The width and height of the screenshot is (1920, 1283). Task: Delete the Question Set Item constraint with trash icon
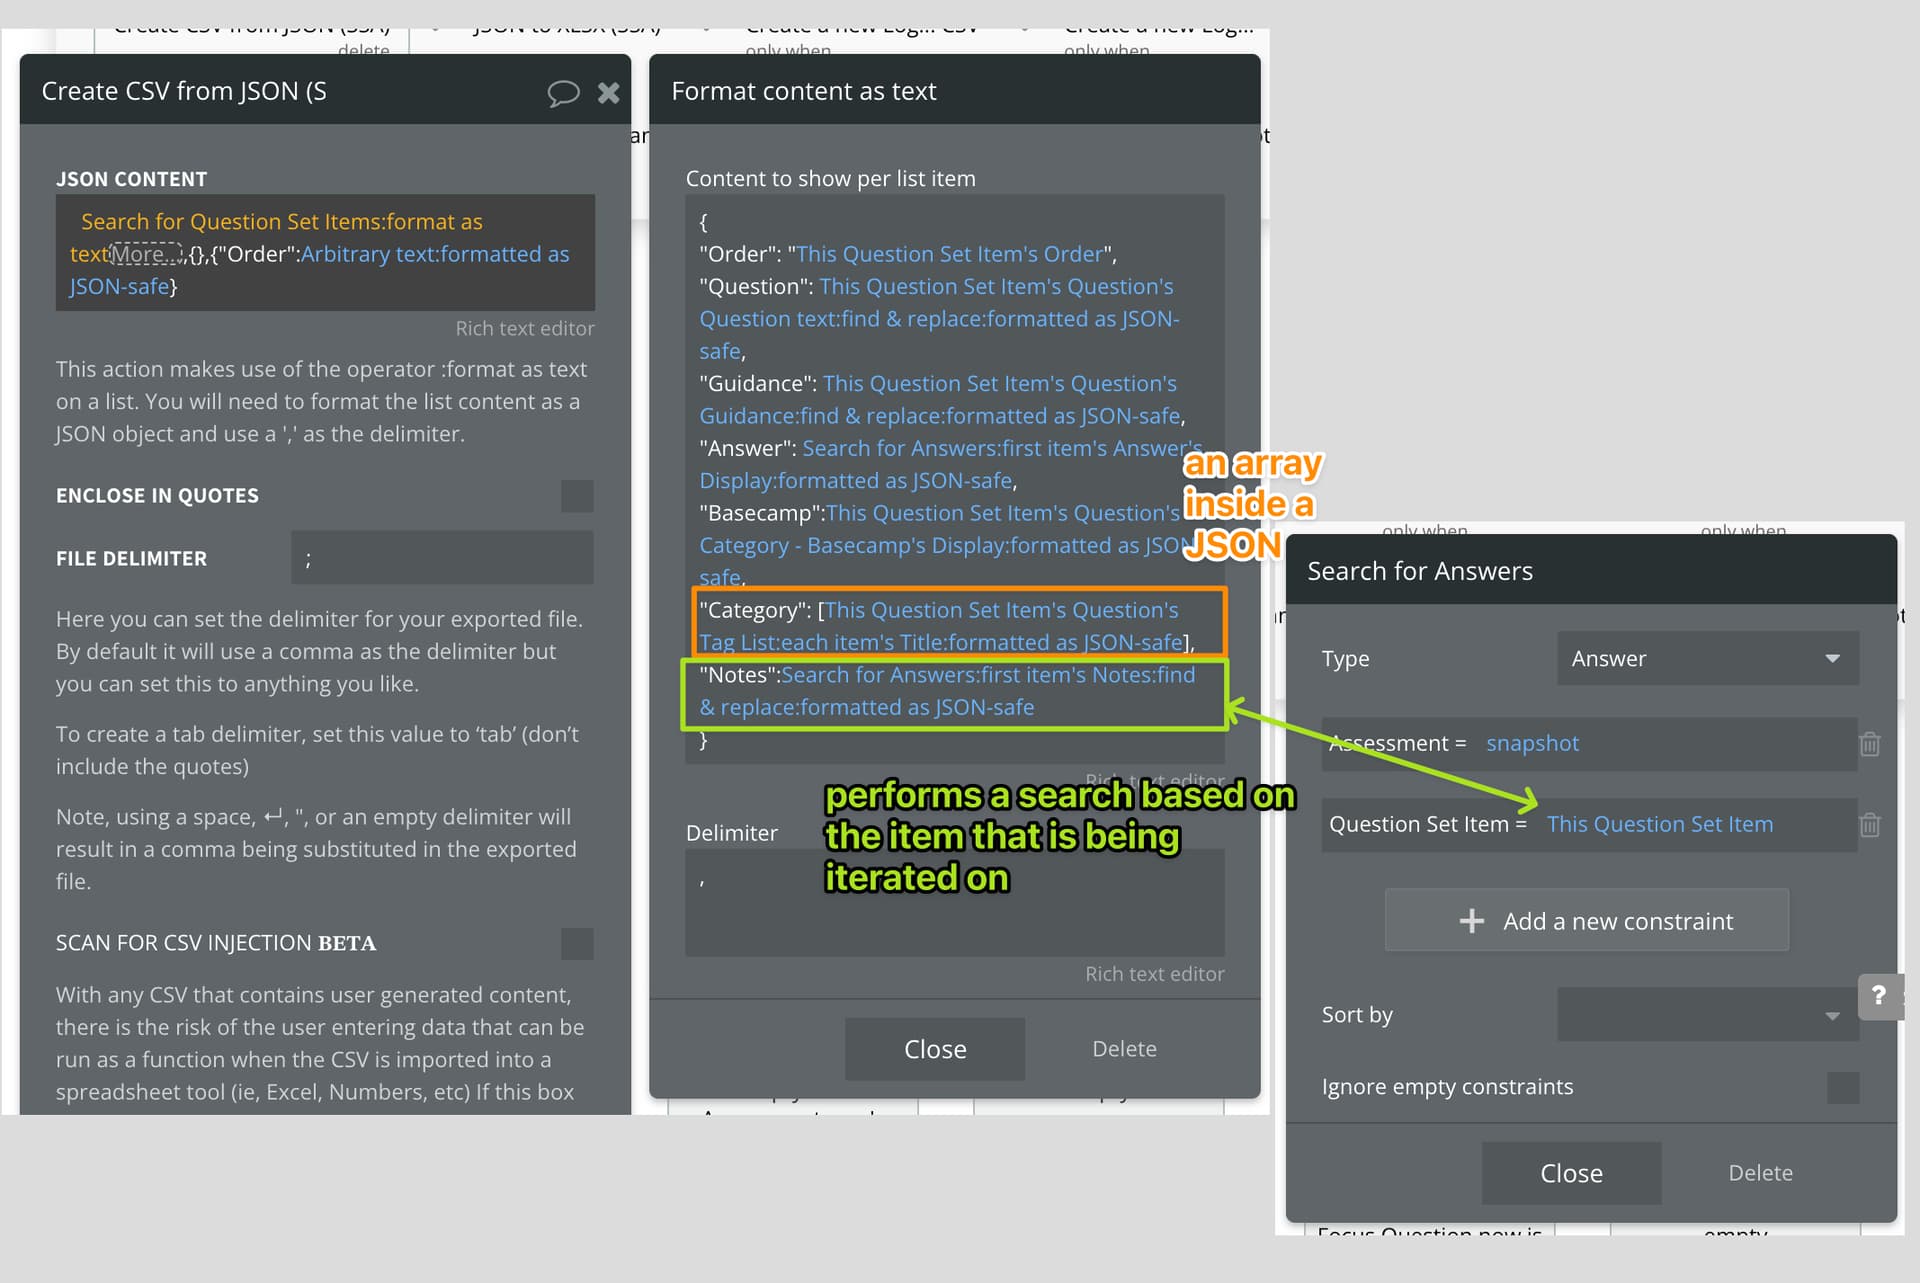1869,825
